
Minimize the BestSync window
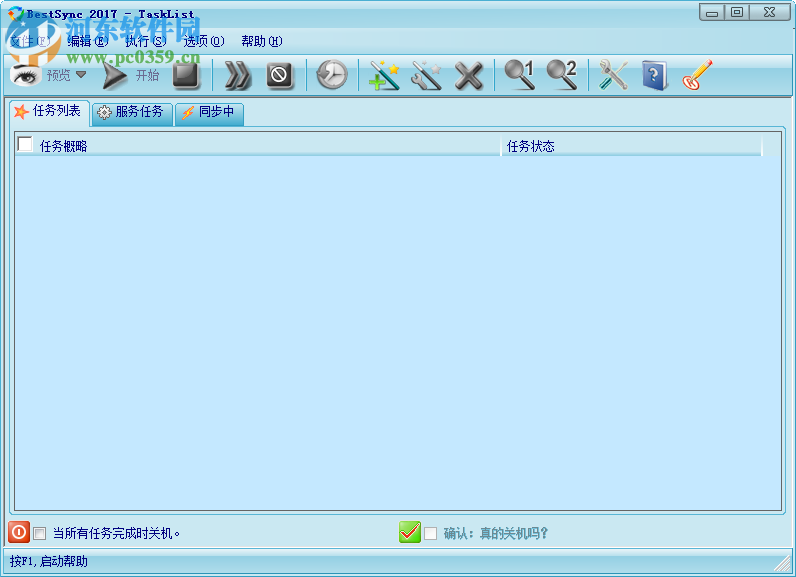click(712, 12)
